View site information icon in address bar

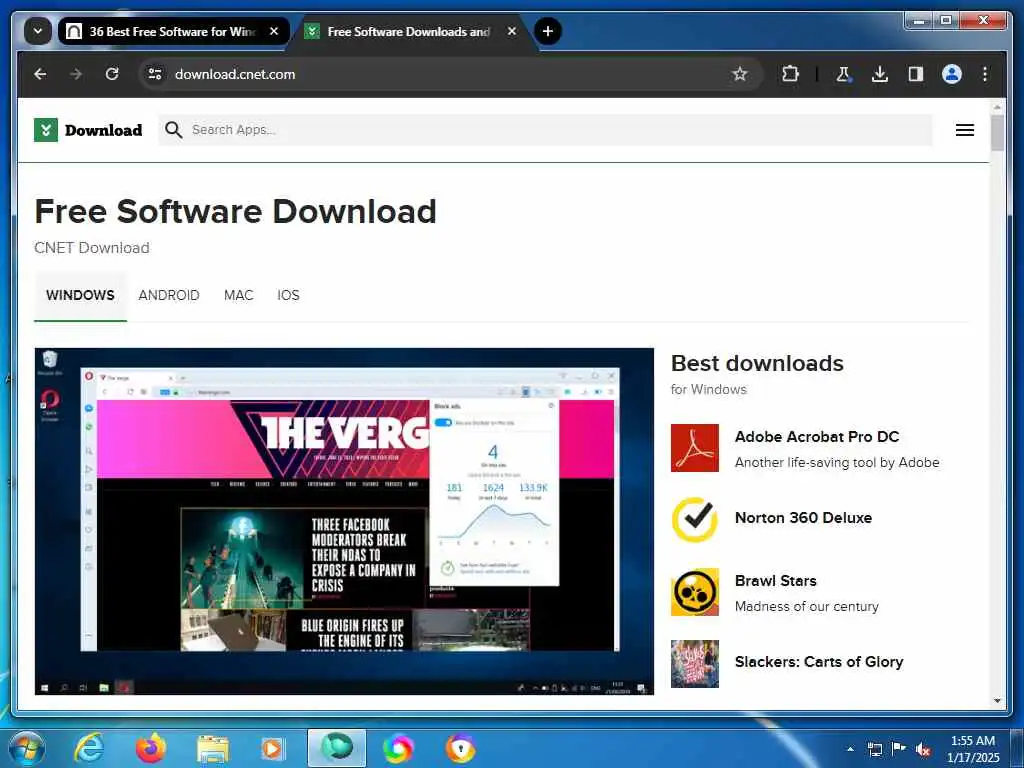click(155, 74)
